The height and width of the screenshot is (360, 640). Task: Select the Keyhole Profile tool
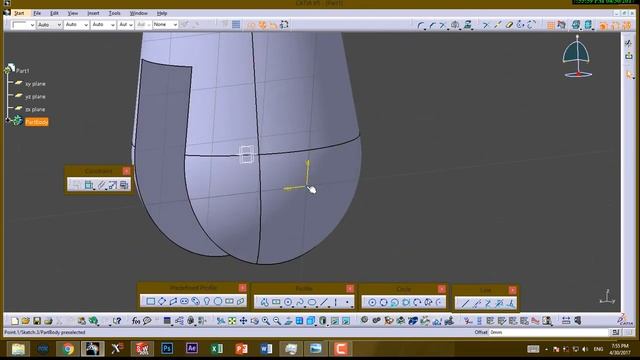click(x=207, y=302)
